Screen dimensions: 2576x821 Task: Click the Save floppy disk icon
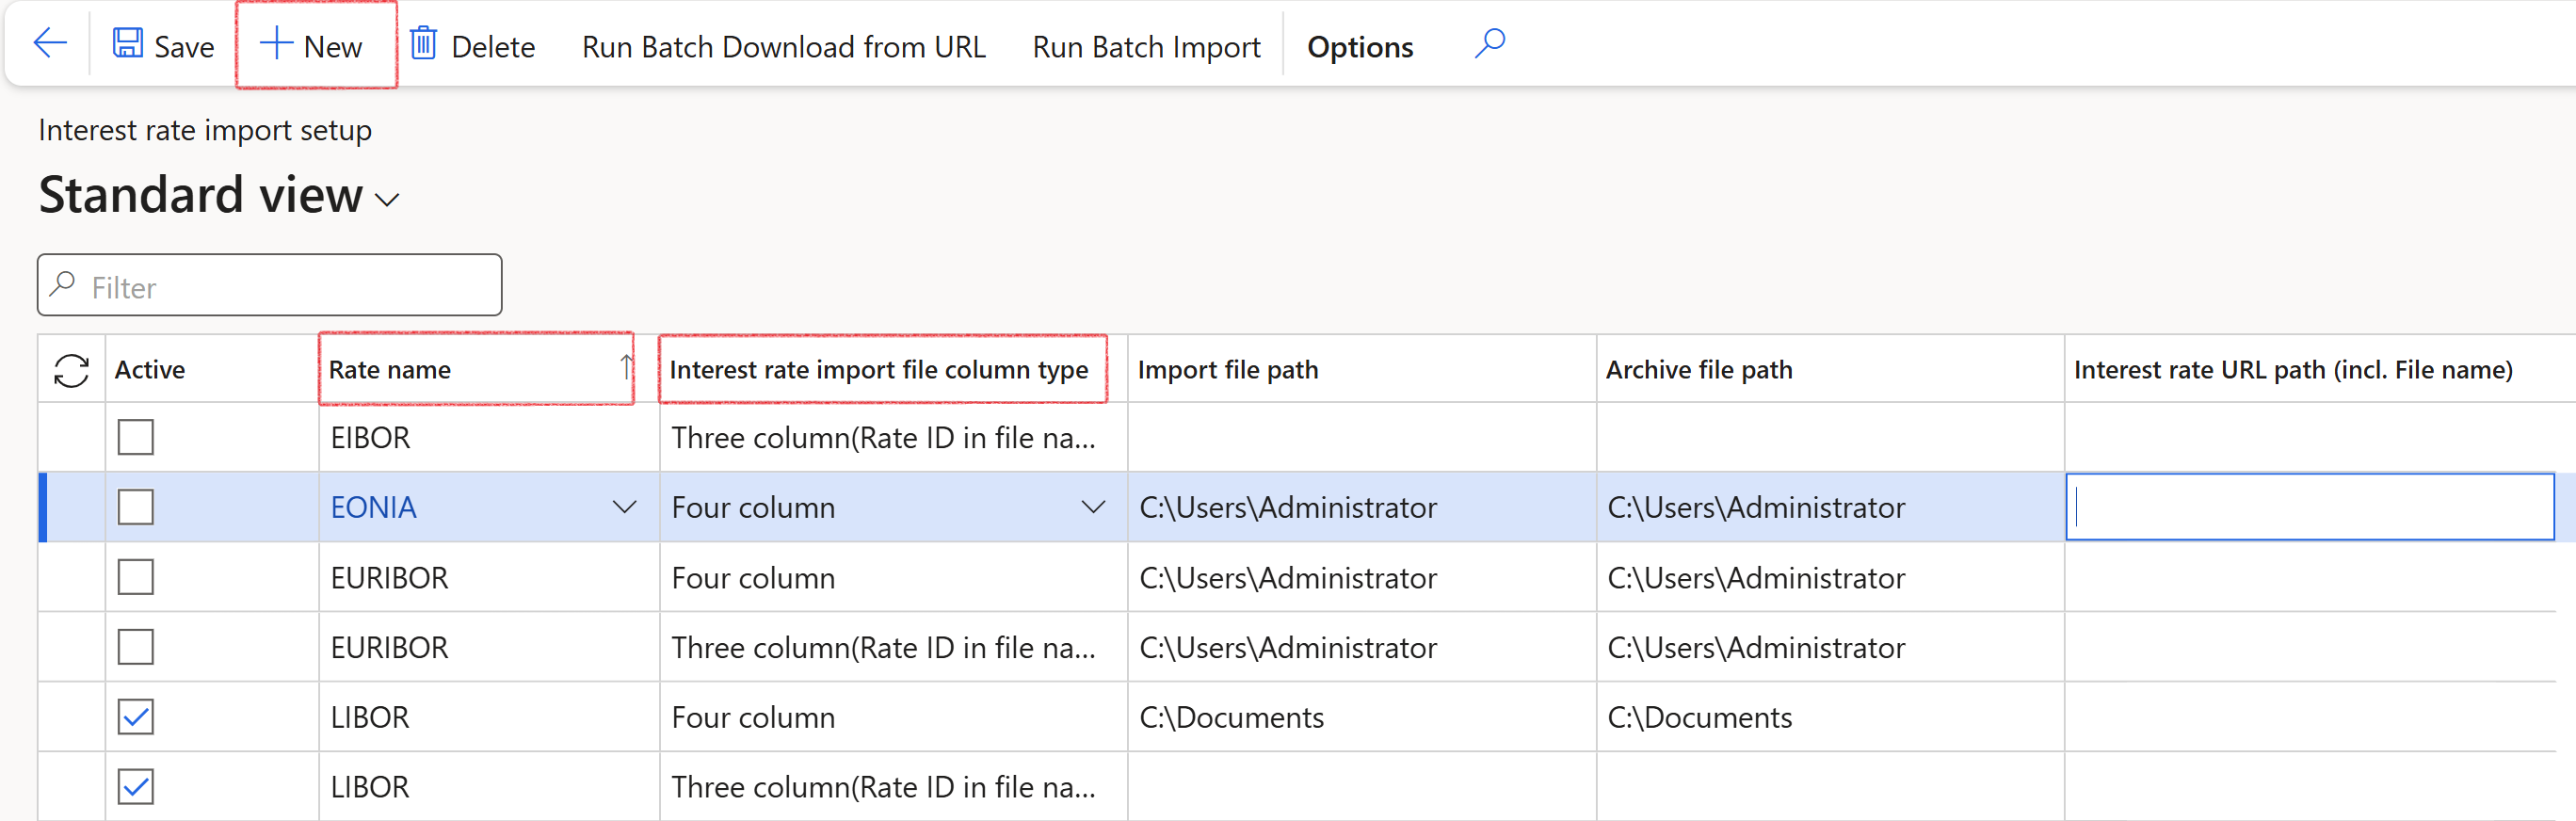tap(127, 44)
